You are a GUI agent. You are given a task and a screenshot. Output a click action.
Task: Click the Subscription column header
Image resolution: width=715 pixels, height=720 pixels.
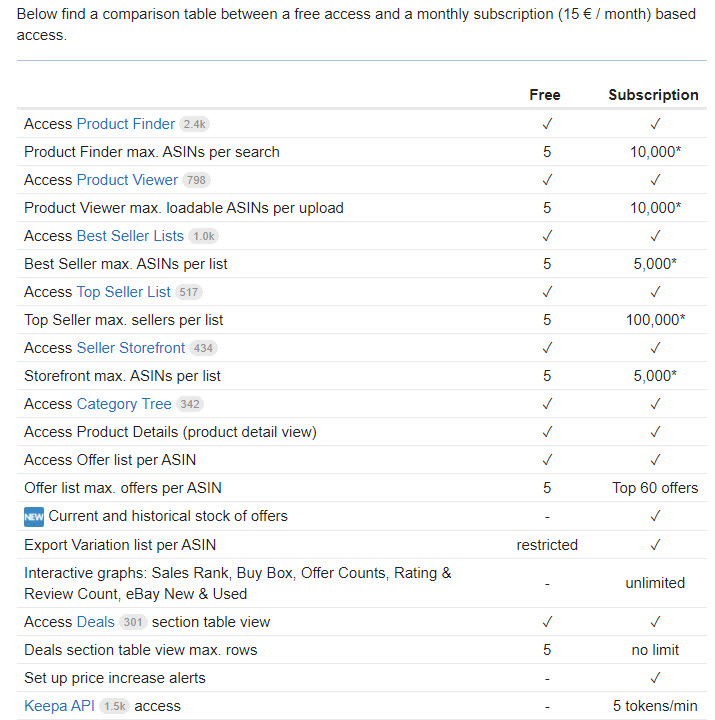pos(653,95)
